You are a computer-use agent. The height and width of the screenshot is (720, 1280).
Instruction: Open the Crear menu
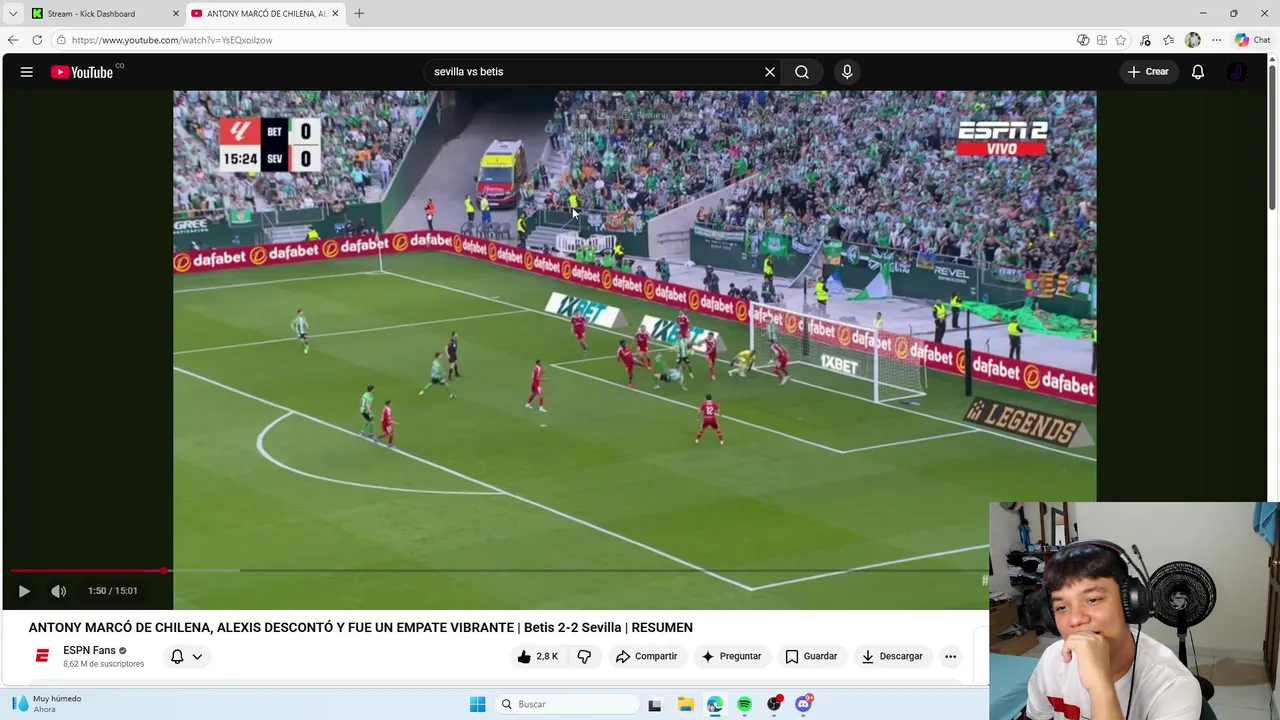(1148, 72)
